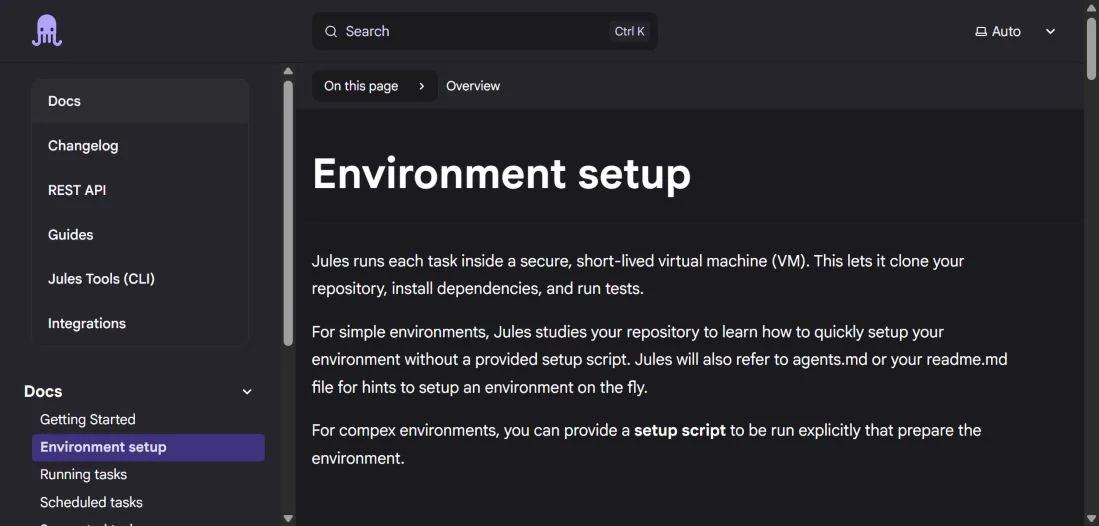Image resolution: width=1099 pixels, height=526 pixels.
Task: Click the bold 'setup script' text
Action: point(680,430)
